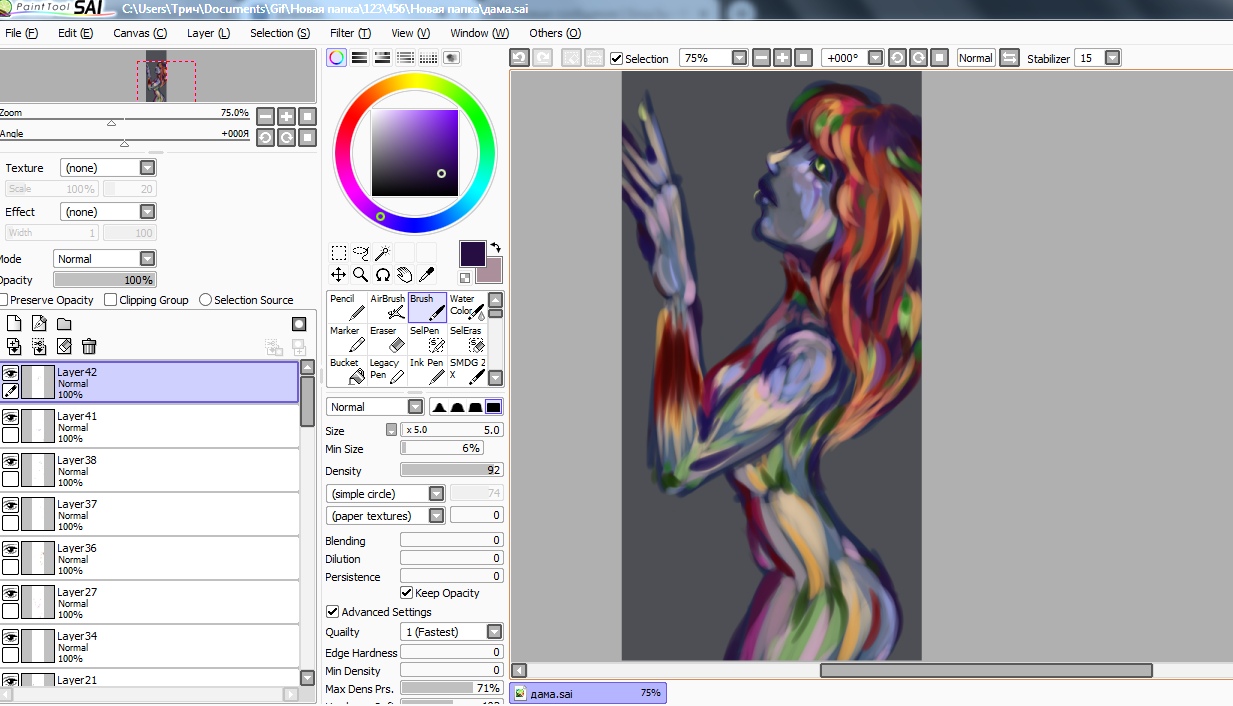Open the Texture dropdown

[108, 168]
